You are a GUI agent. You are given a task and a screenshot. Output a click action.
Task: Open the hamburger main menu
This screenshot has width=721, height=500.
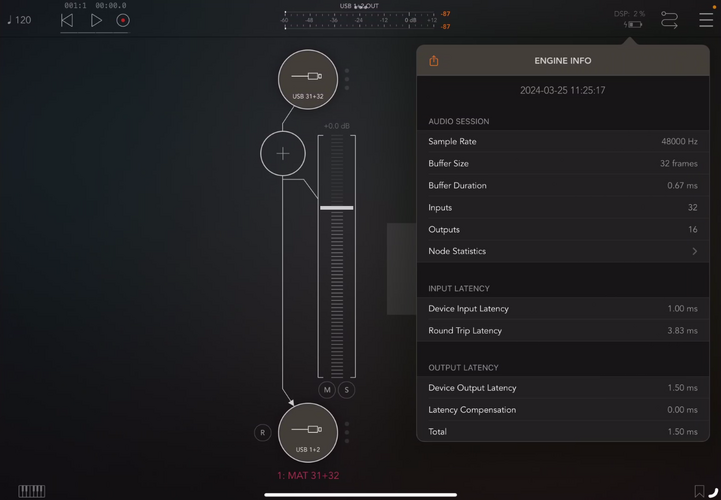[706, 20]
